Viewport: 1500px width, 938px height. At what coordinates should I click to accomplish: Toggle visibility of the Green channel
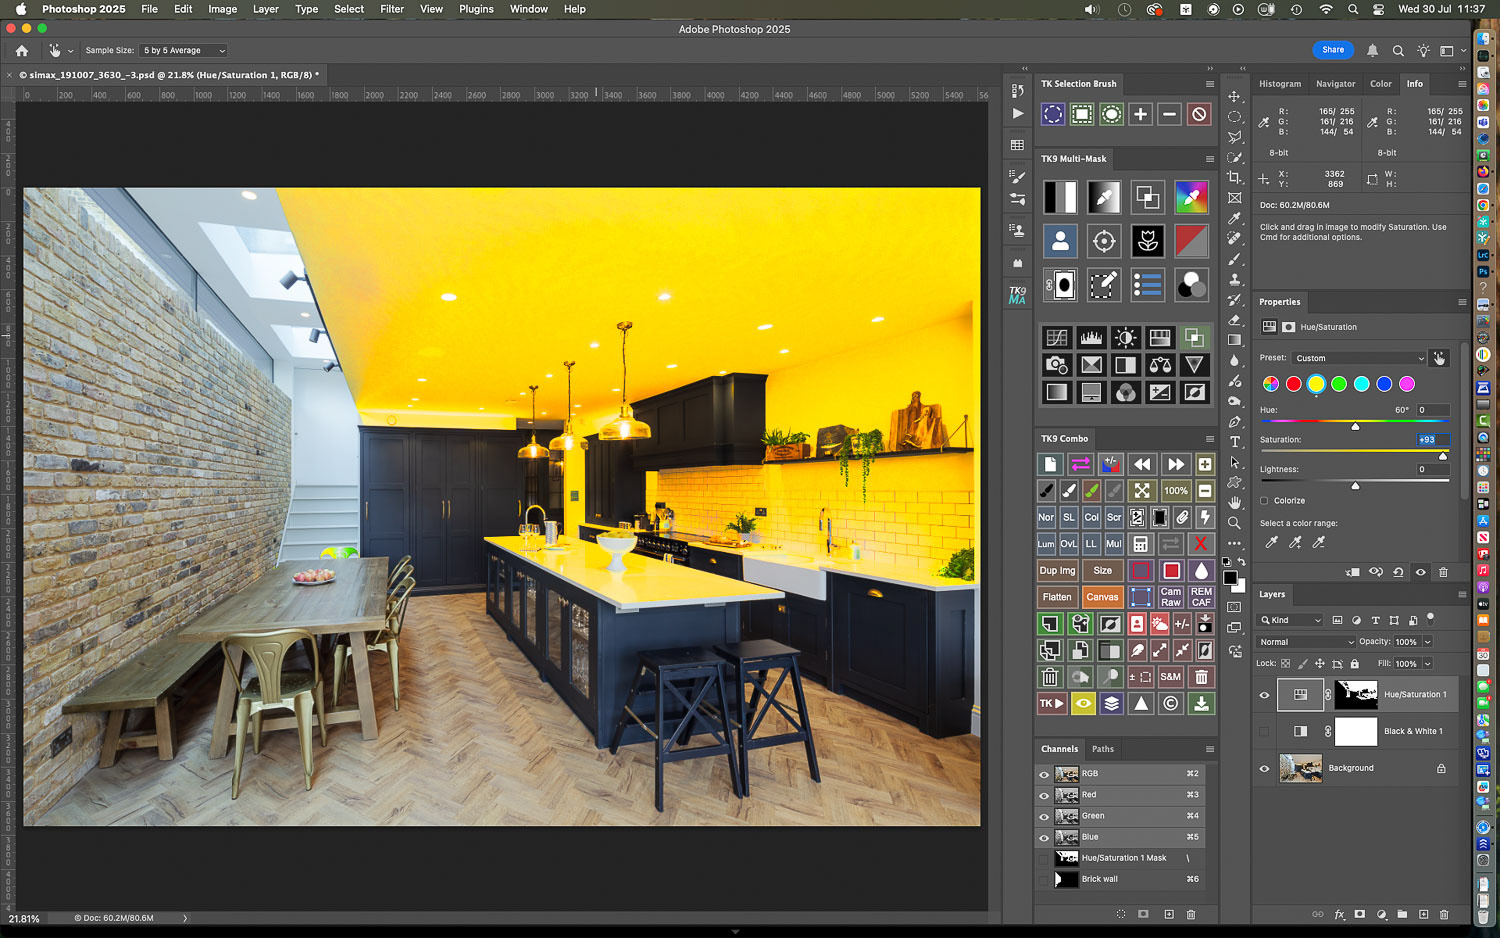tap(1044, 817)
